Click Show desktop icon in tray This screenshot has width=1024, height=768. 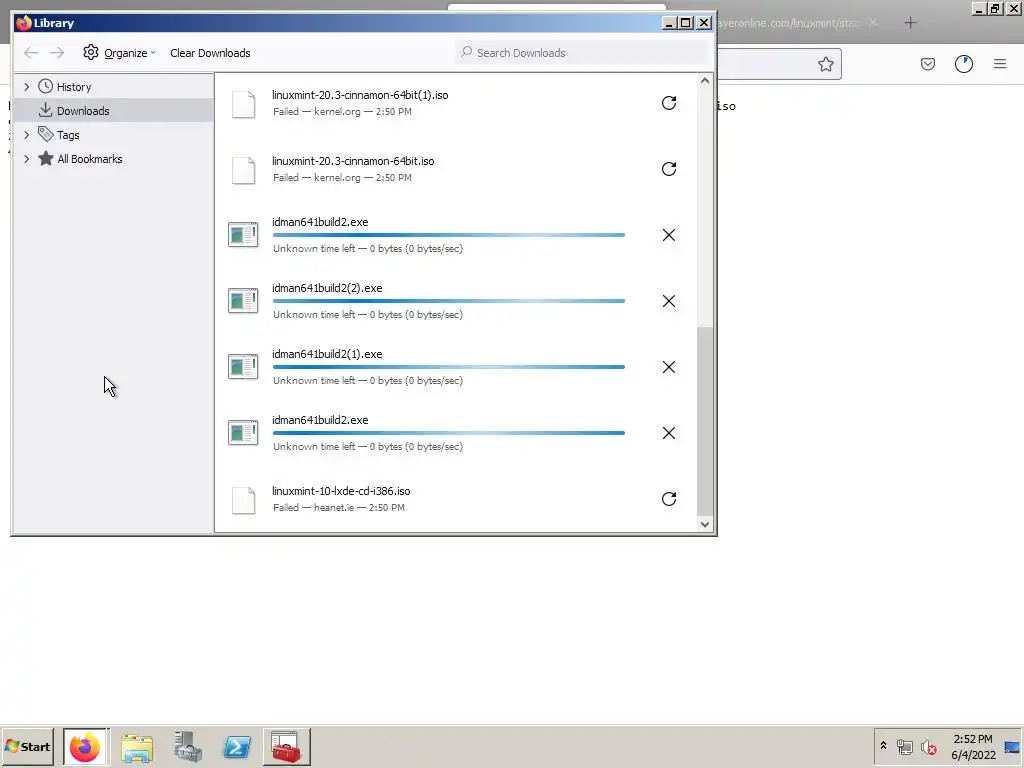click(1012, 747)
